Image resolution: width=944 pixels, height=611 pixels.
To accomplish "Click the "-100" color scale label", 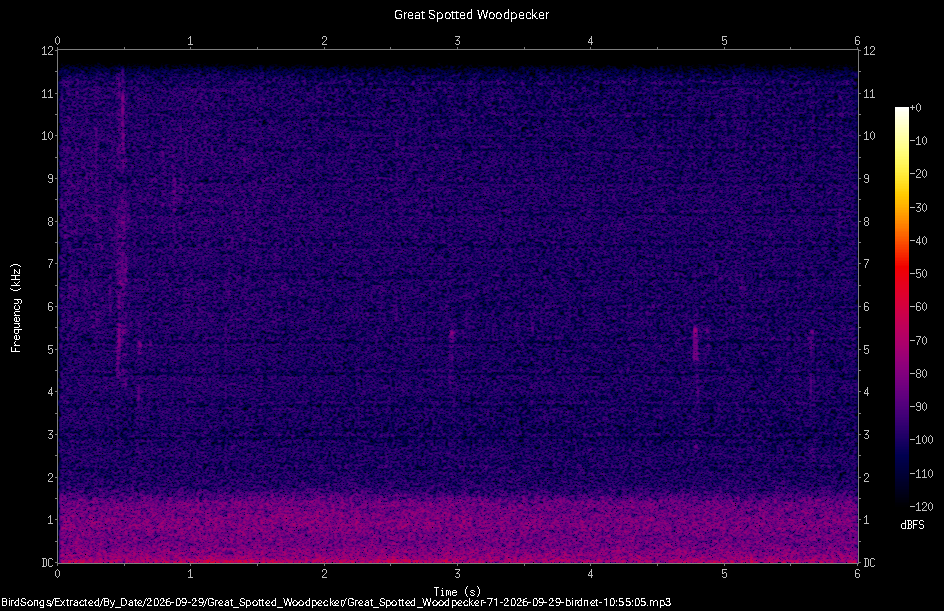I will pyautogui.click(x=921, y=440).
